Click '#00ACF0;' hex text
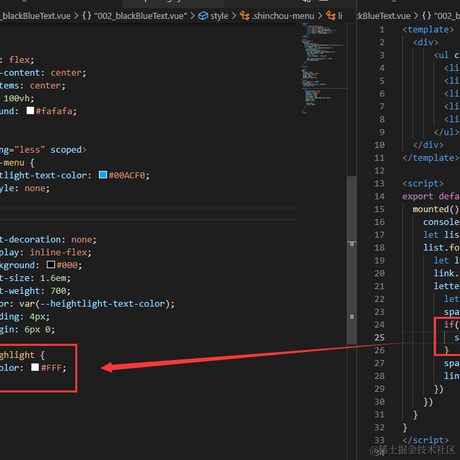The width and height of the screenshot is (460, 460). pyautogui.click(x=129, y=175)
